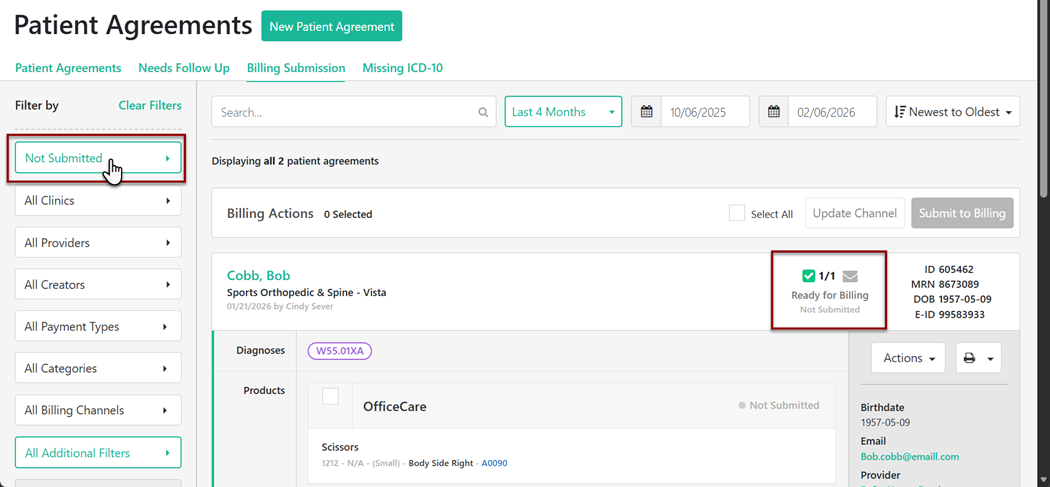
Task: Open the print options dropdown caret
Action: pyautogui.click(x=990, y=358)
